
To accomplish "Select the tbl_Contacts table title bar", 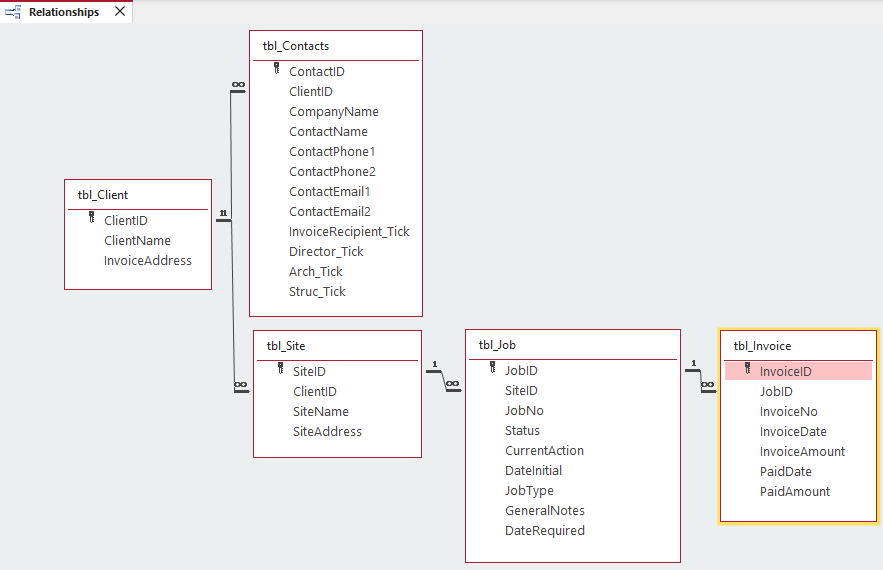I will coord(335,45).
